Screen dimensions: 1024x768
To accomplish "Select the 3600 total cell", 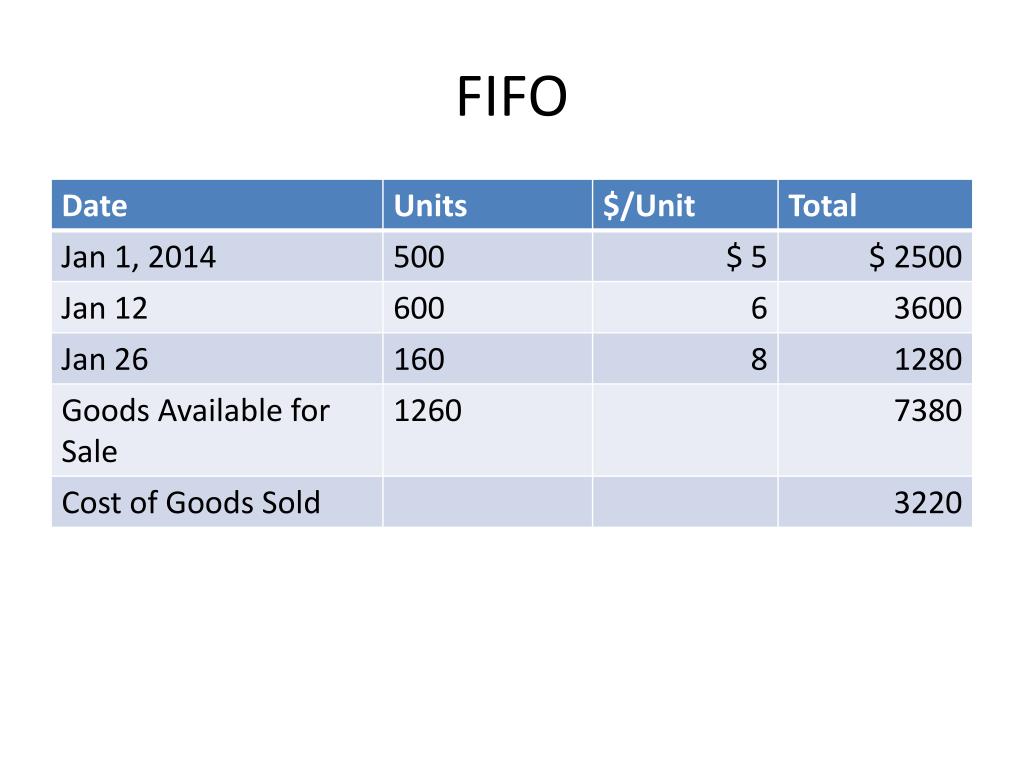I will [x=928, y=308].
